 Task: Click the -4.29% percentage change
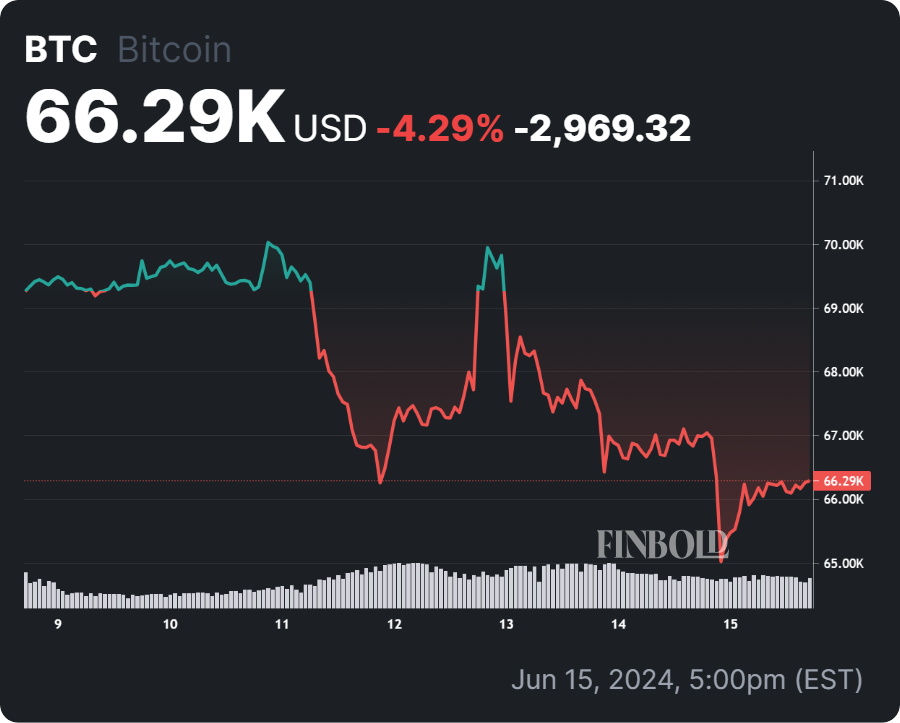coord(439,128)
